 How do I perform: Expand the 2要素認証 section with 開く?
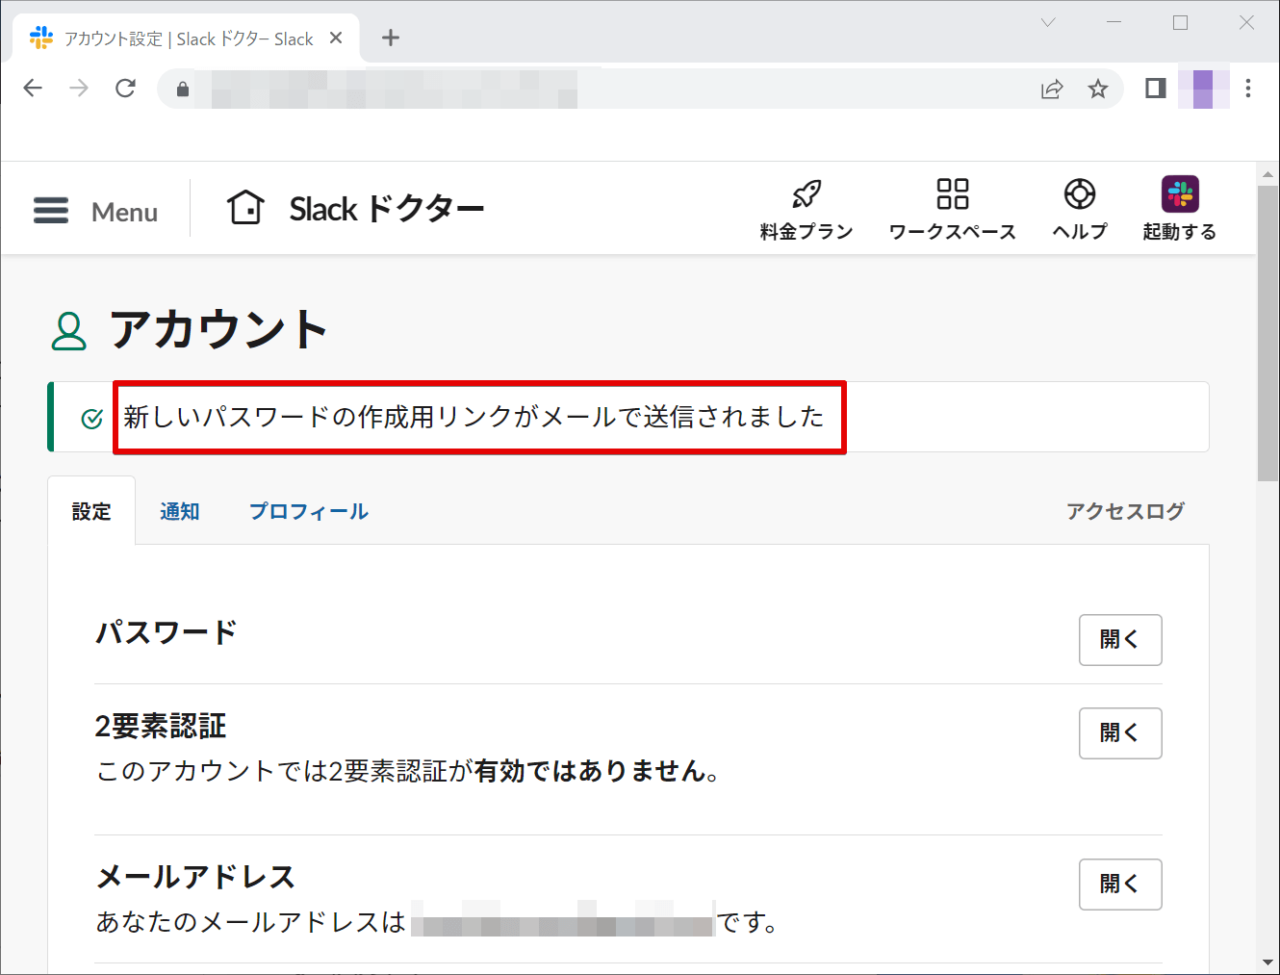click(1120, 733)
